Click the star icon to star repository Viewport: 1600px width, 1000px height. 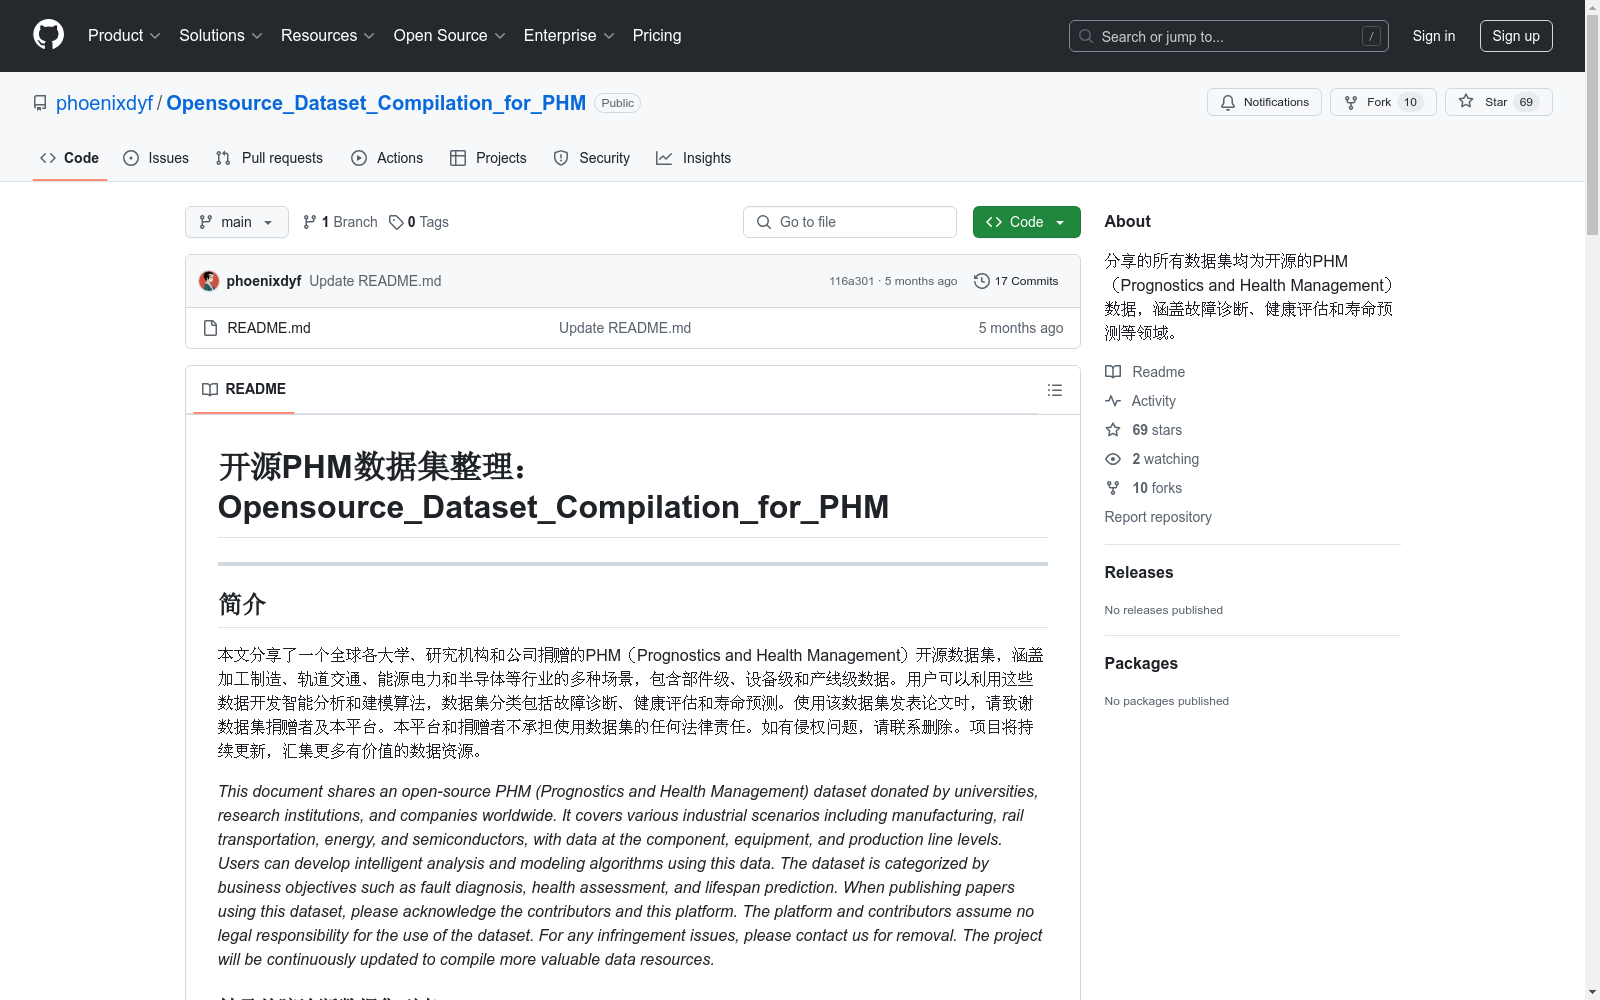[1466, 101]
